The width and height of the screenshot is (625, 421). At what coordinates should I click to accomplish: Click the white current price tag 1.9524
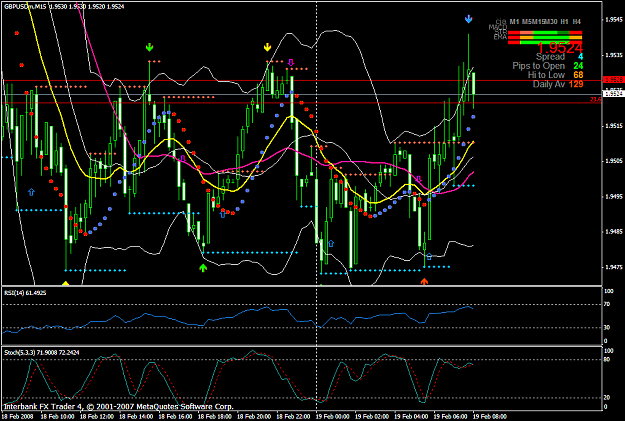613,94
